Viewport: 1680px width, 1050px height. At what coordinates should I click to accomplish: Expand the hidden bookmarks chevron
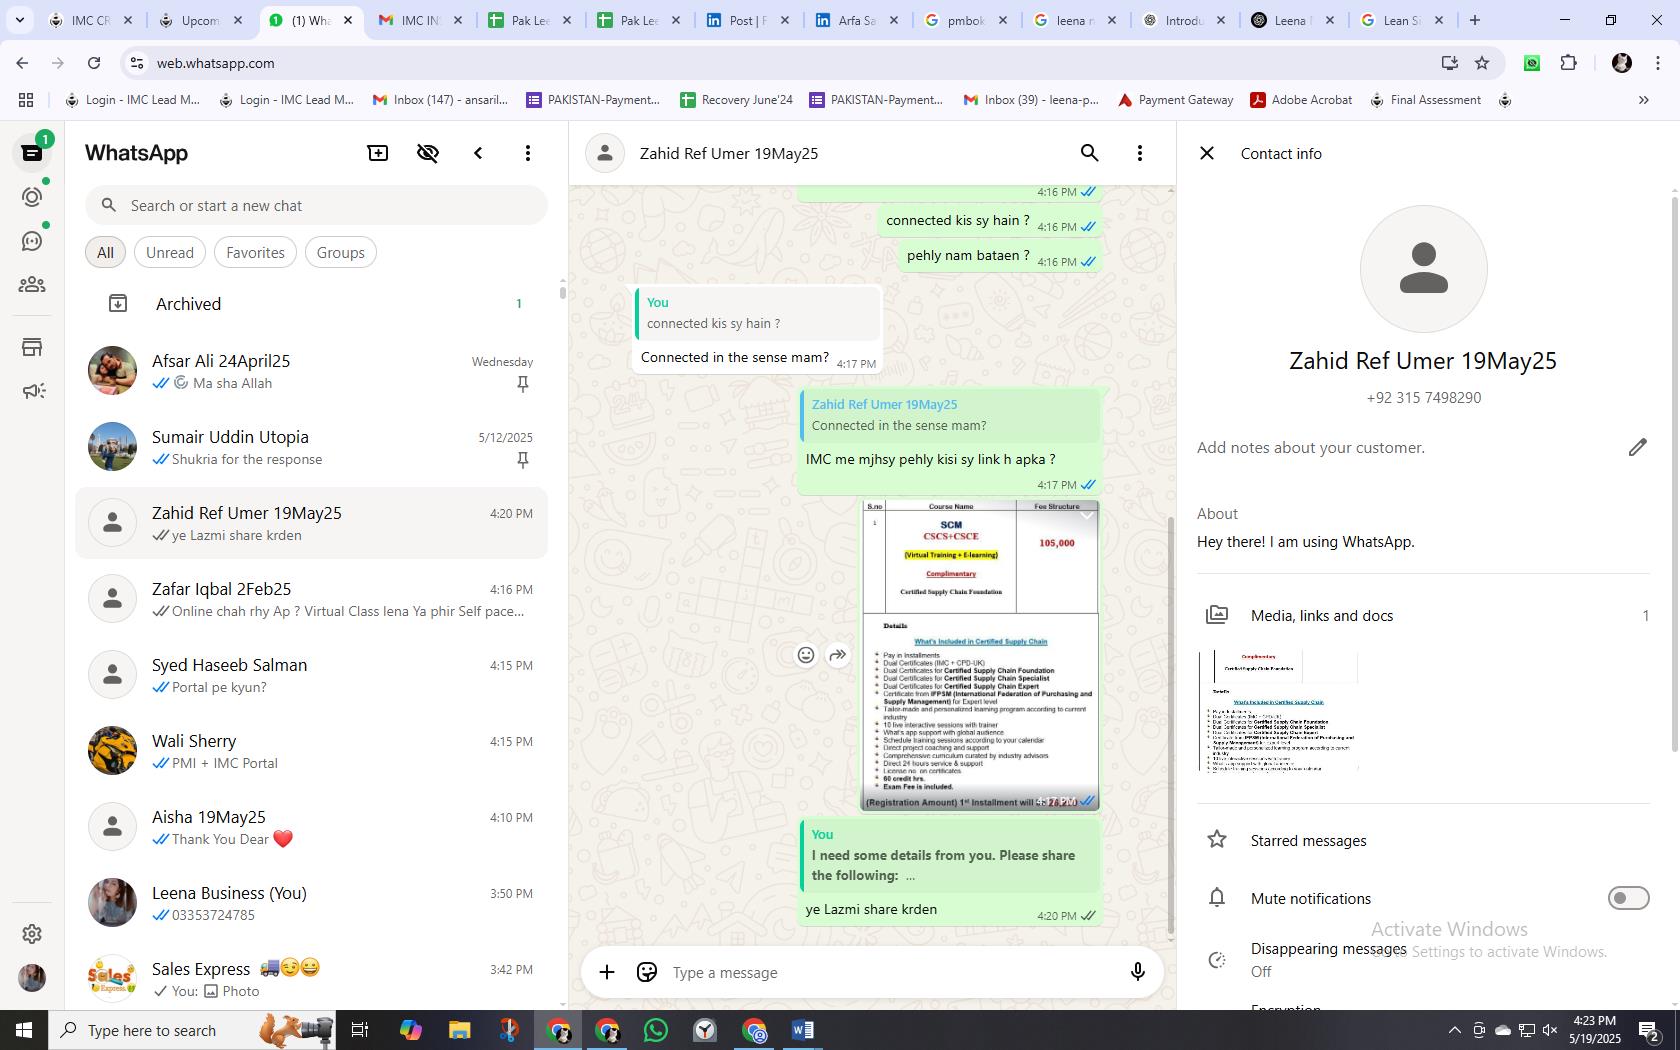pos(1643,100)
